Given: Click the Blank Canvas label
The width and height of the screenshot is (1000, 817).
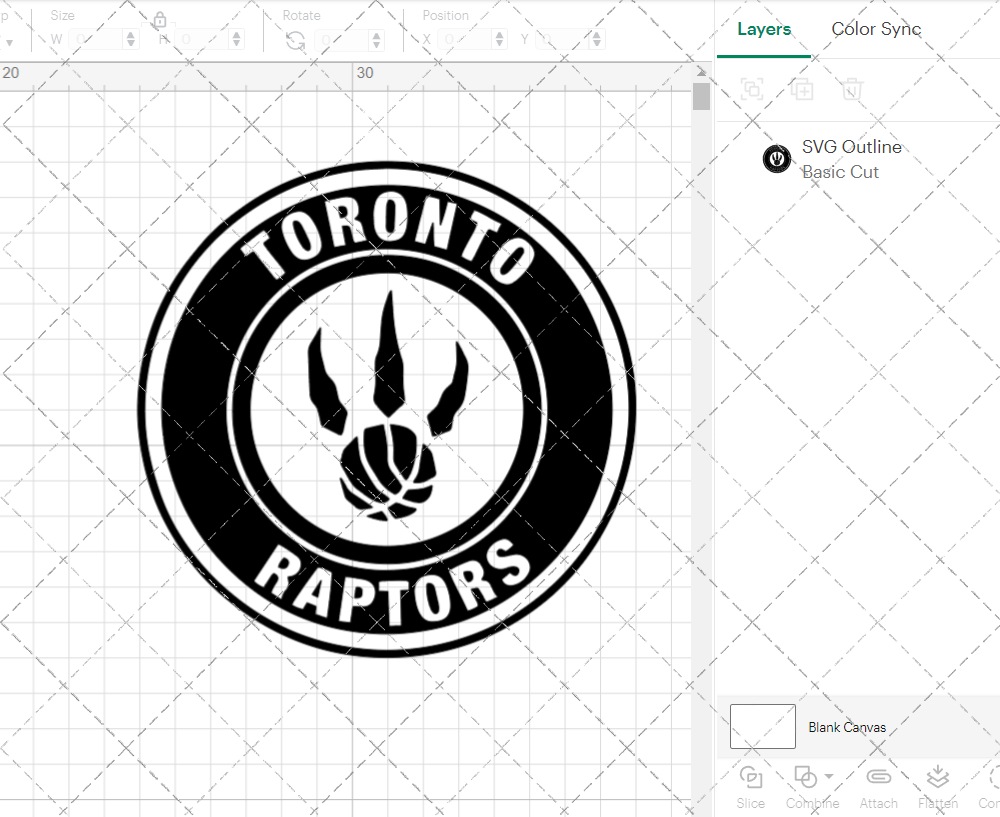Looking at the screenshot, I should pyautogui.click(x=847, y=727).
